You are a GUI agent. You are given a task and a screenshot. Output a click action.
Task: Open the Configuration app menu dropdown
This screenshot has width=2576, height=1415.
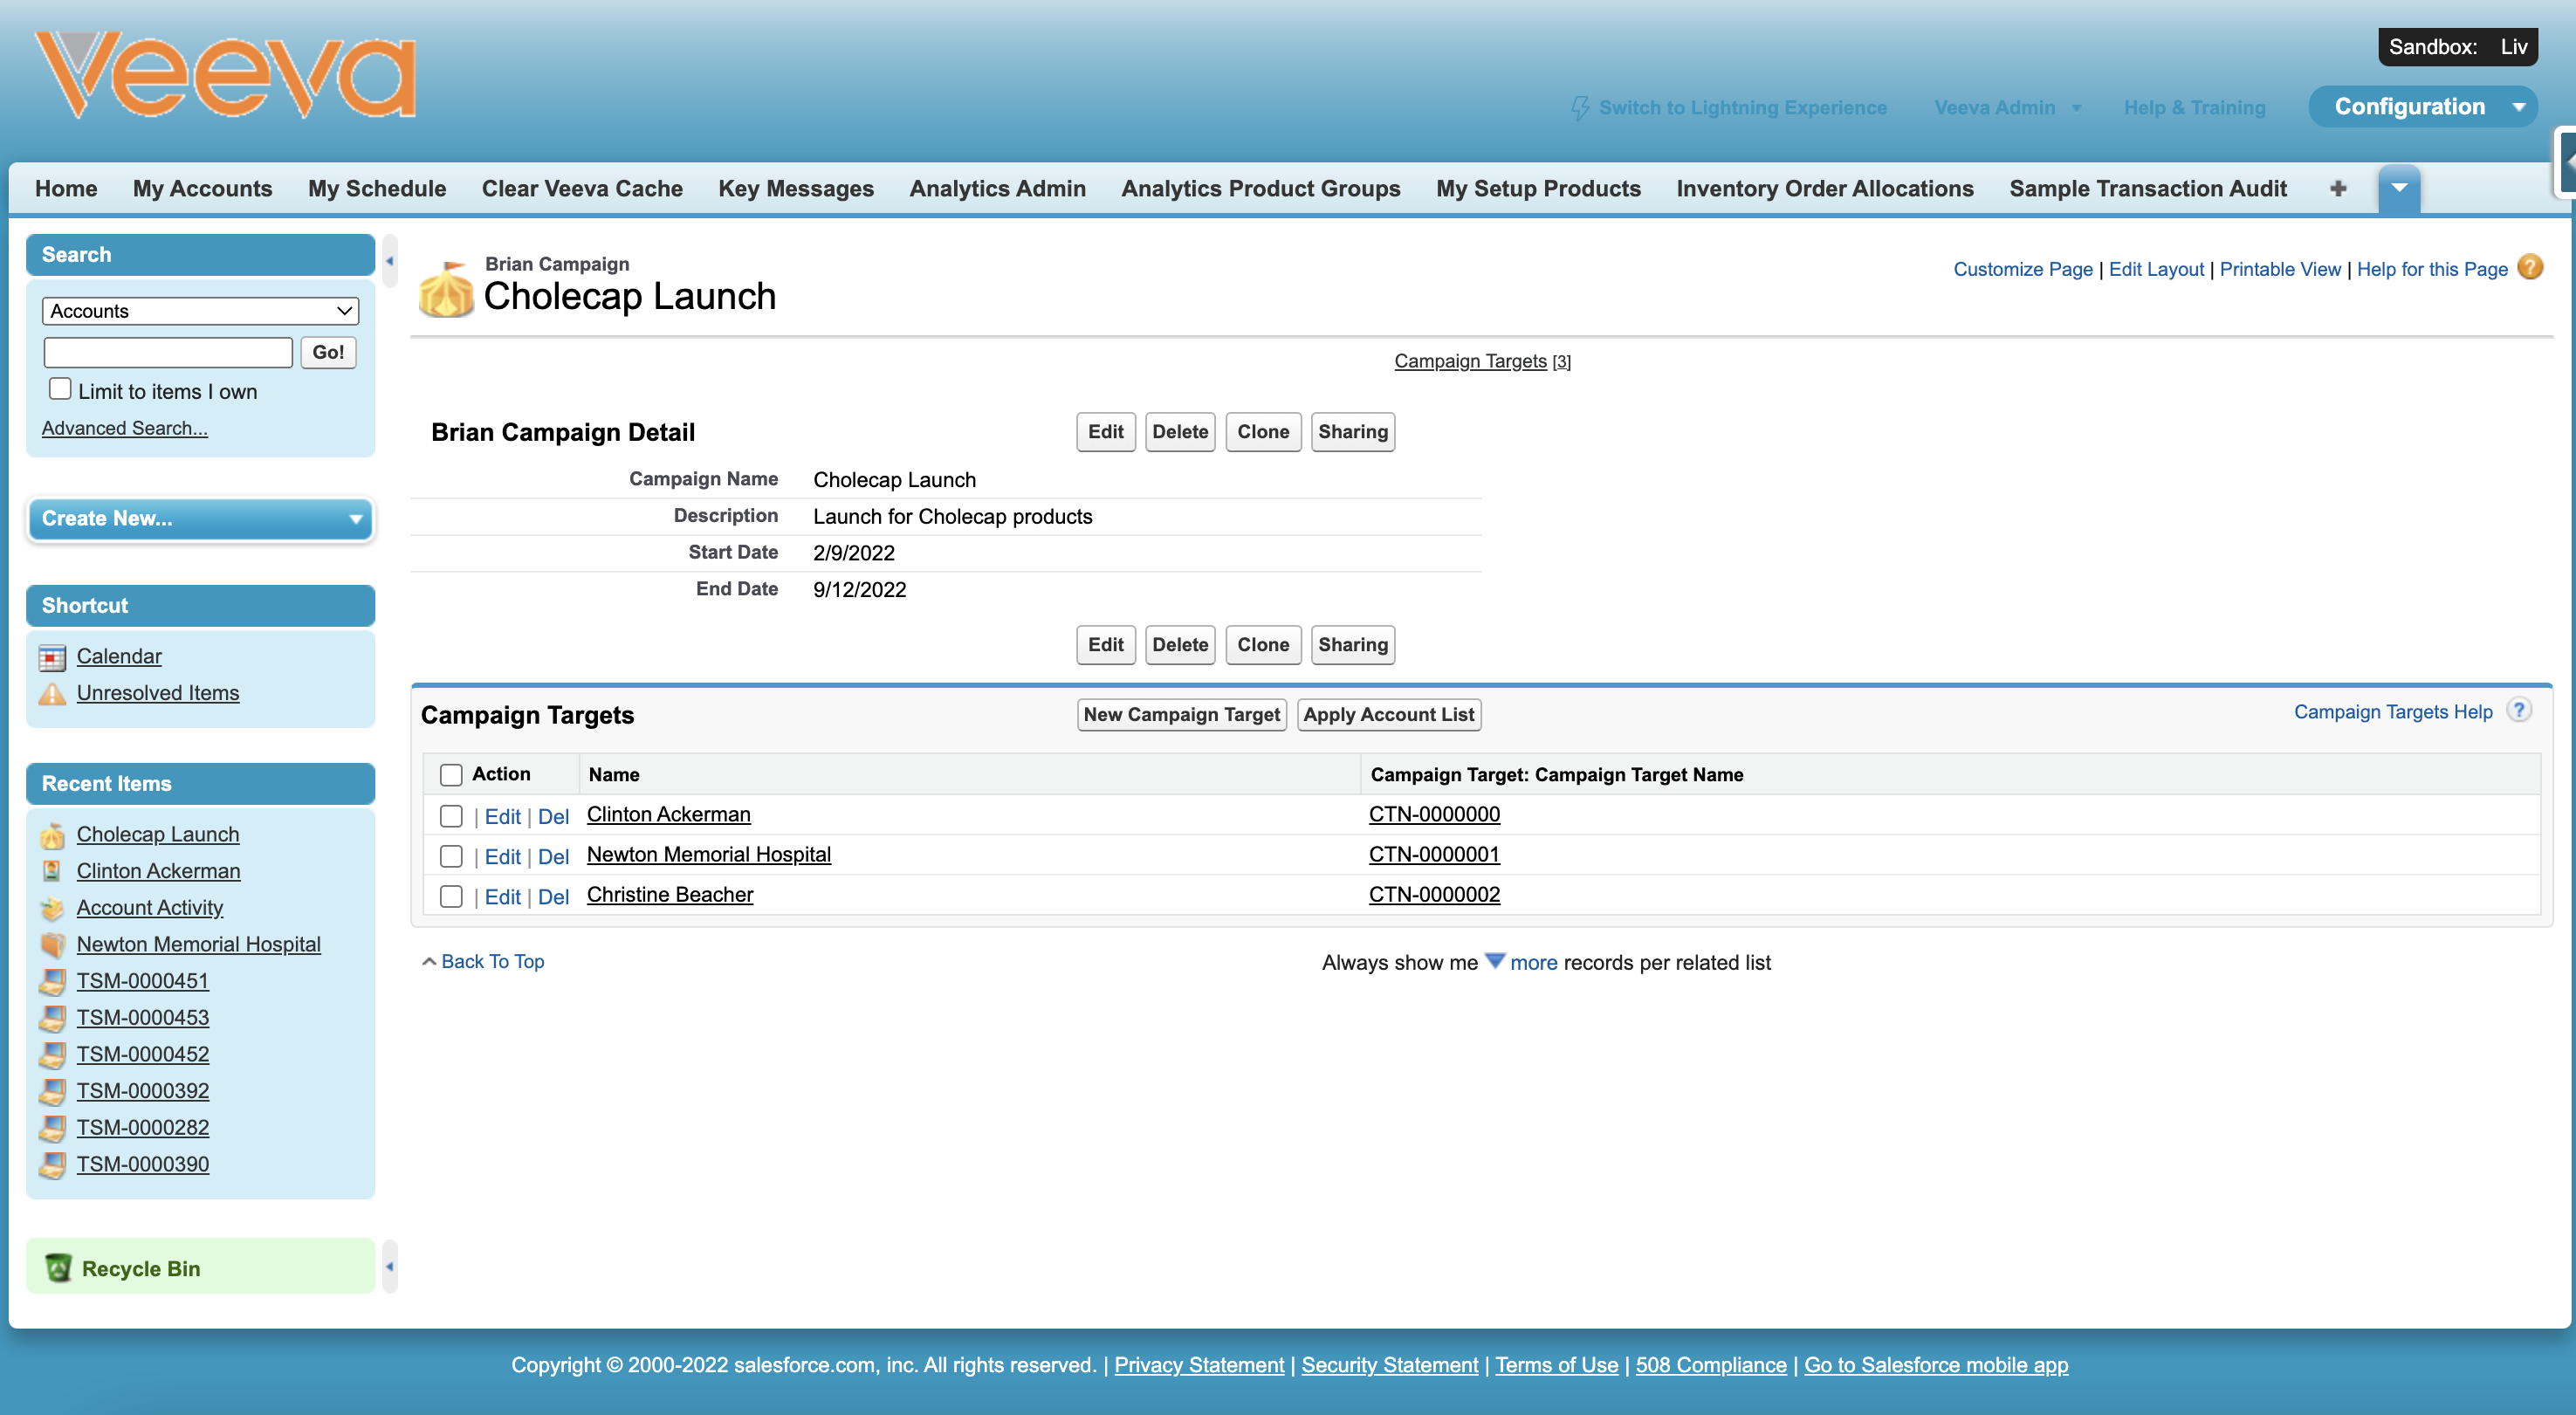coord(2519,107)
